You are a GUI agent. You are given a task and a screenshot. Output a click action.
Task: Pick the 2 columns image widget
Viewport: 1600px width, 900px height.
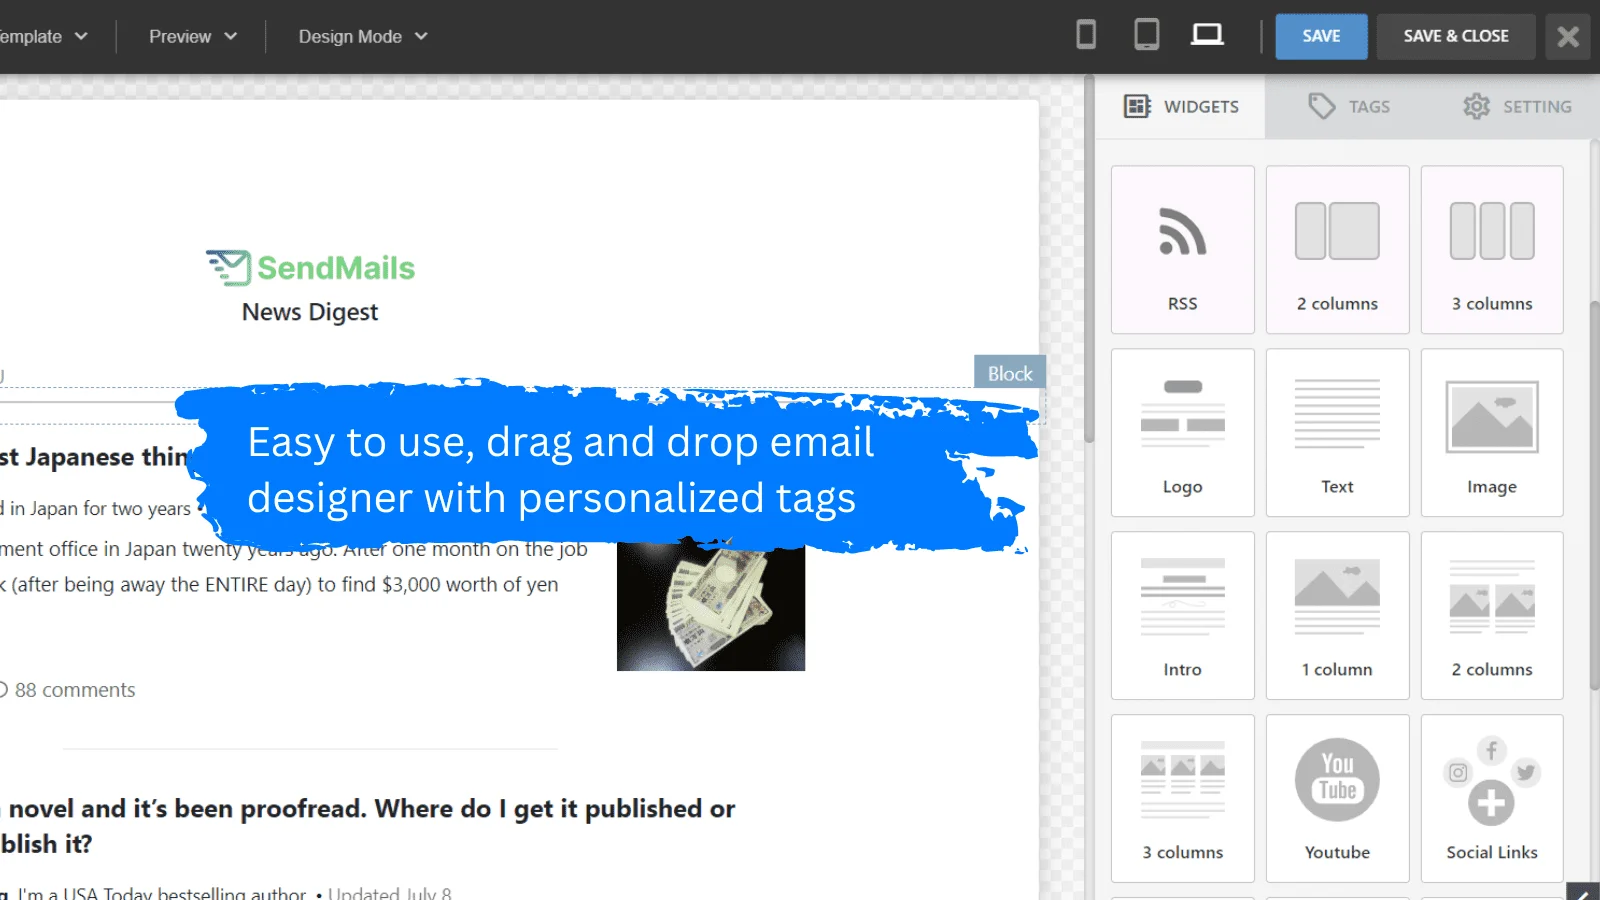1492,615
